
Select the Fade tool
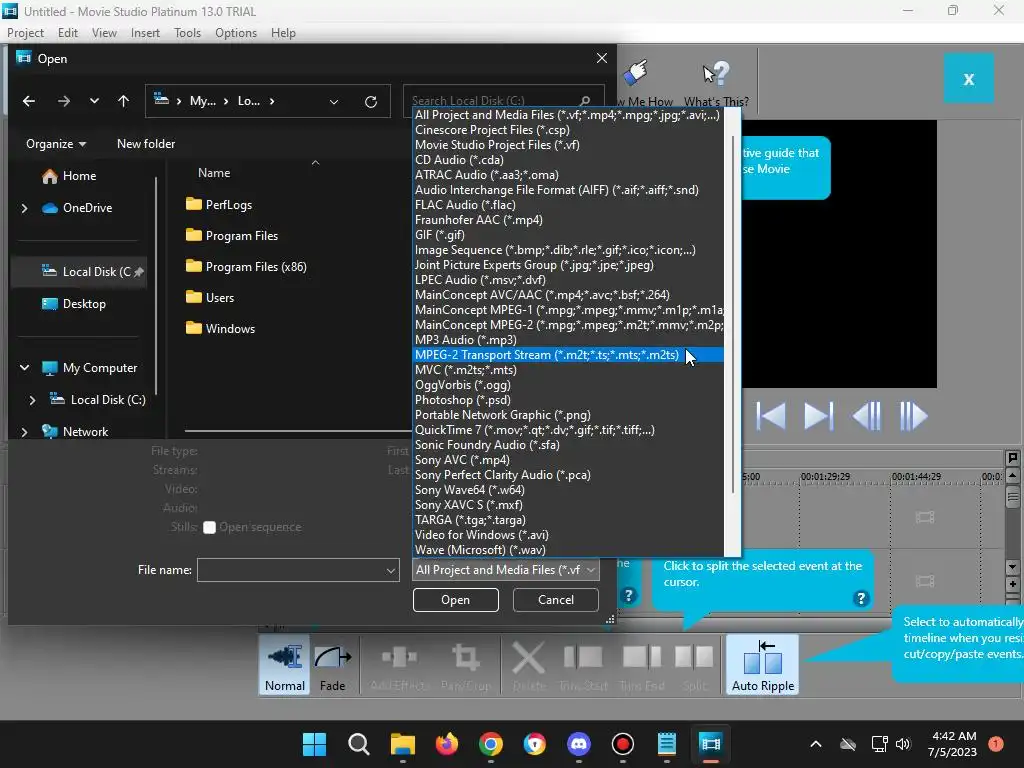(x=332, y=666)
